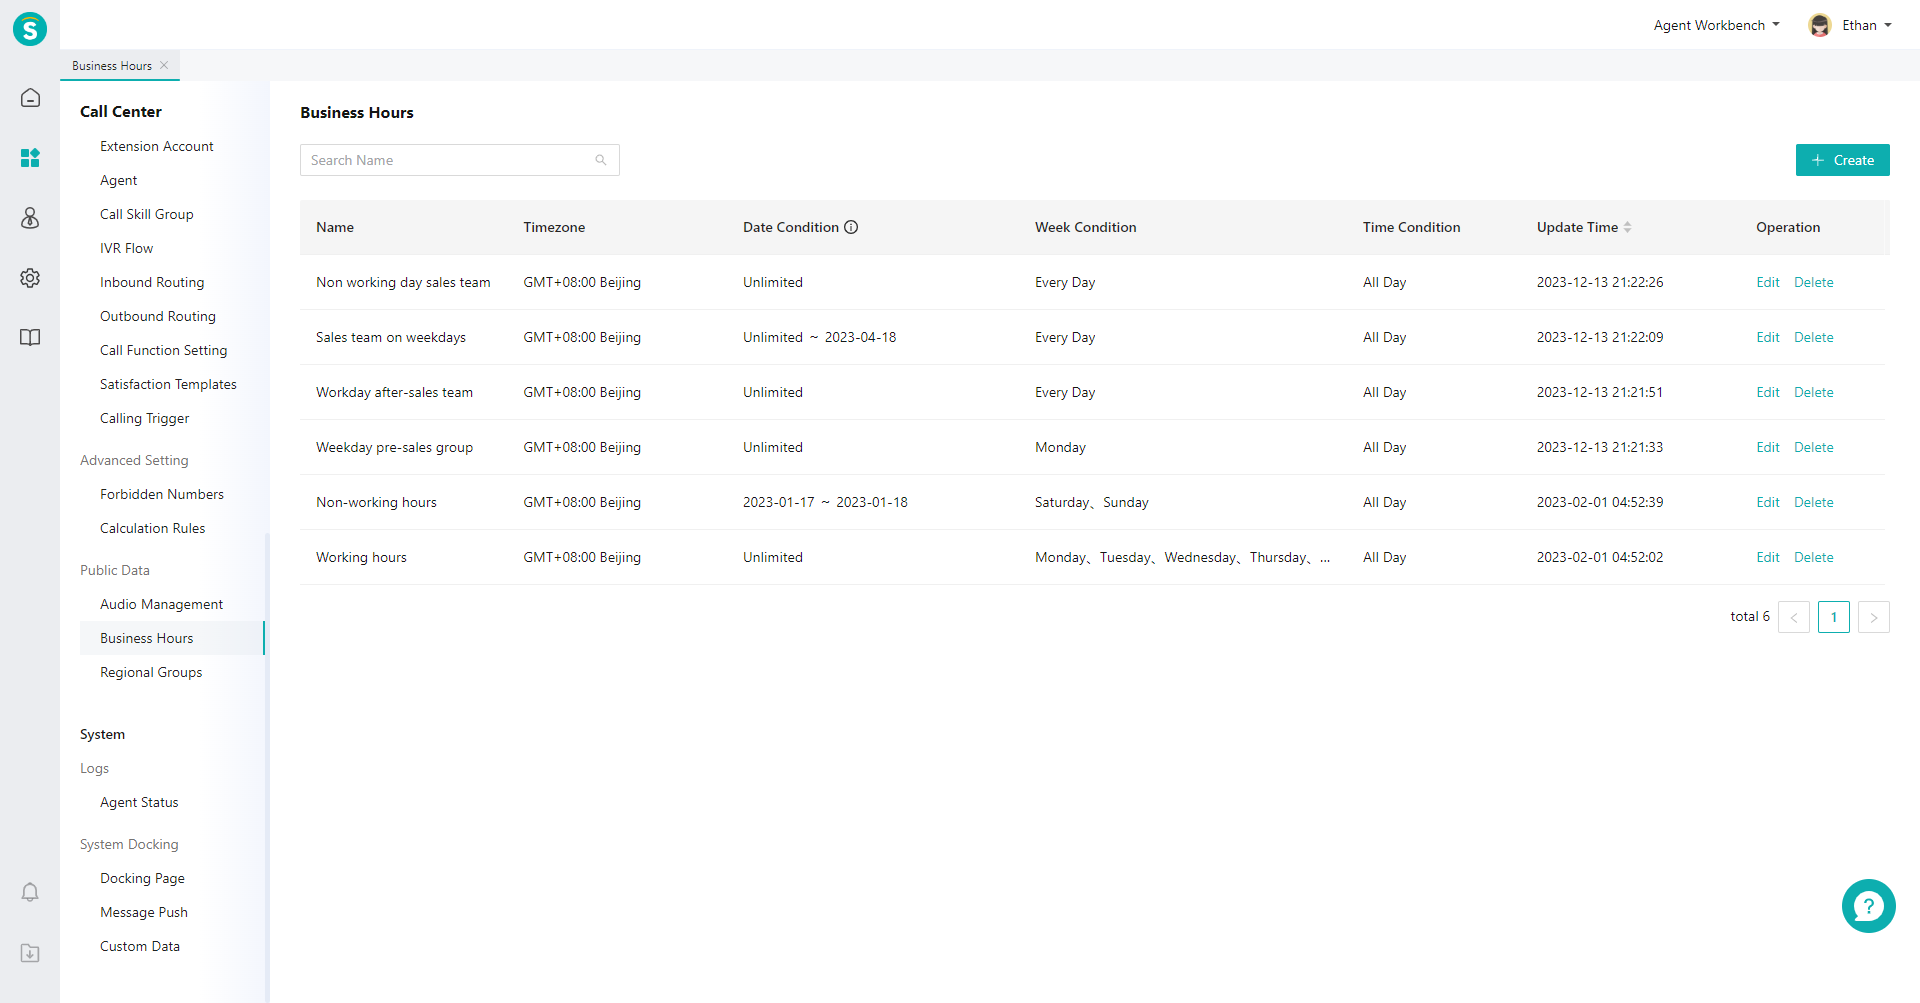Edit Workday after-sales team row
1920x1003 pixels.
click(x=1768, y=392)
